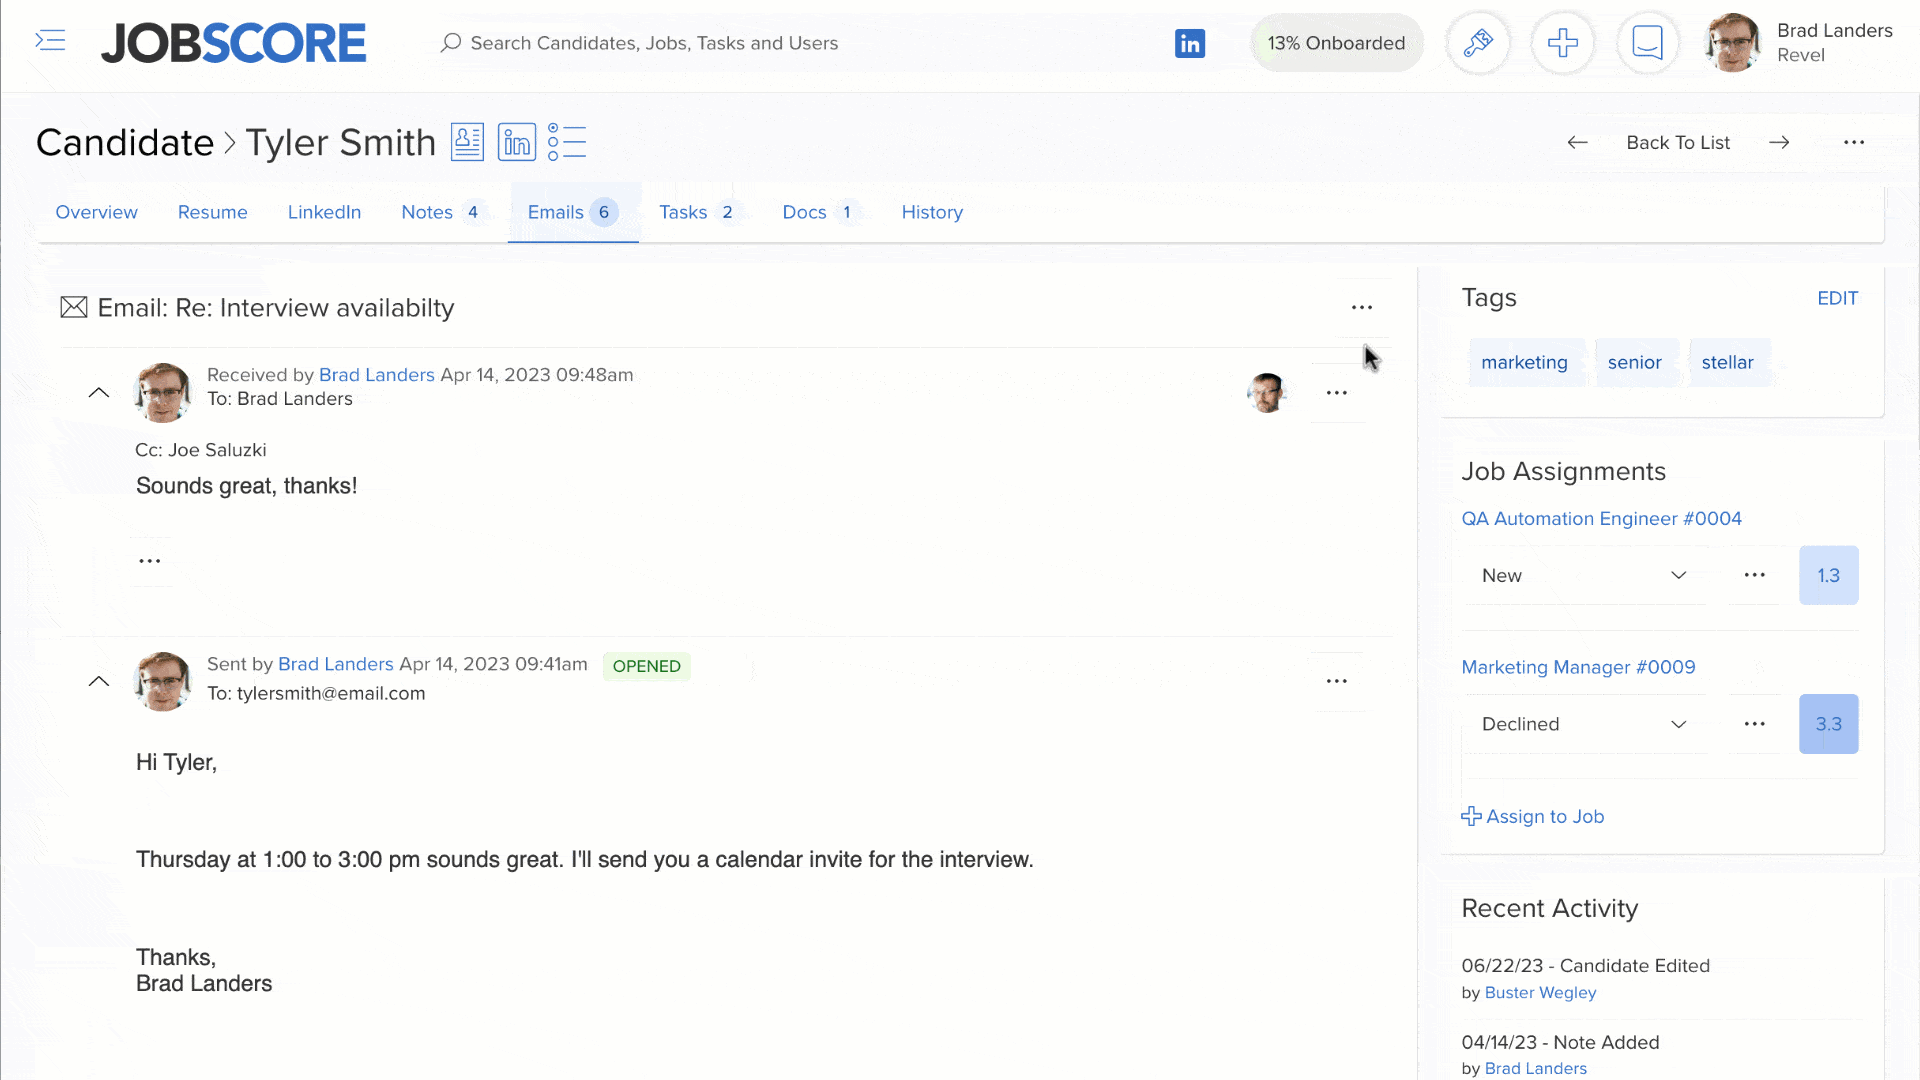The image size is (1920, 1080).
Task: Open Brad Landers link in Recent Activity
Action: point(1536,1068)
